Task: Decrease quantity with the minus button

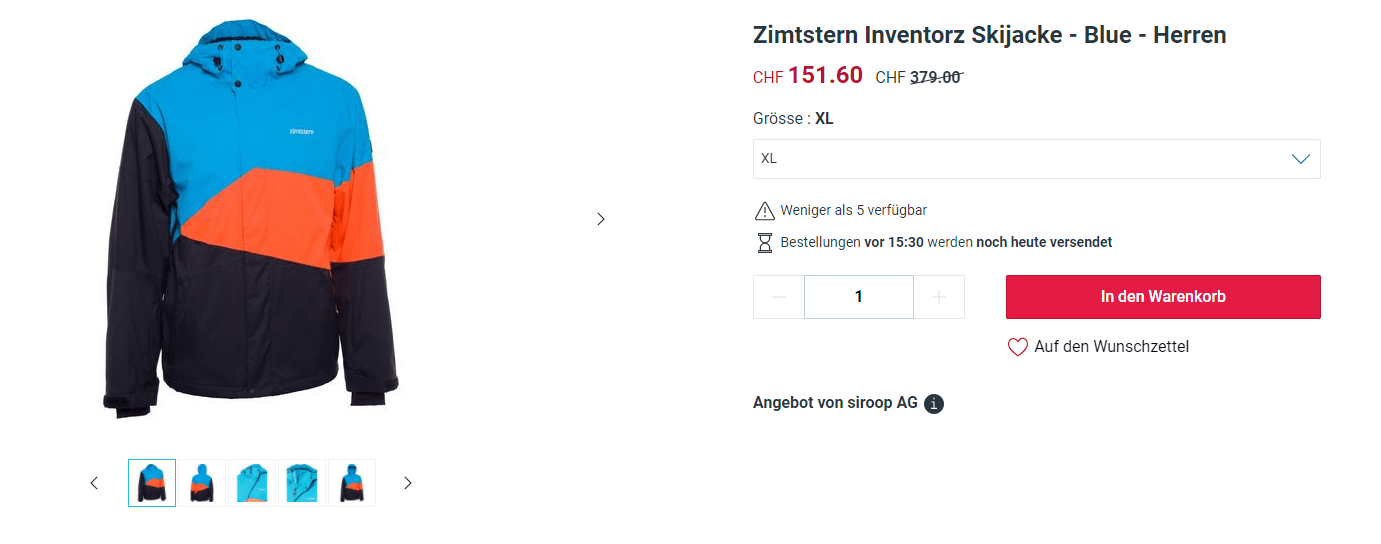Action: 779,297
